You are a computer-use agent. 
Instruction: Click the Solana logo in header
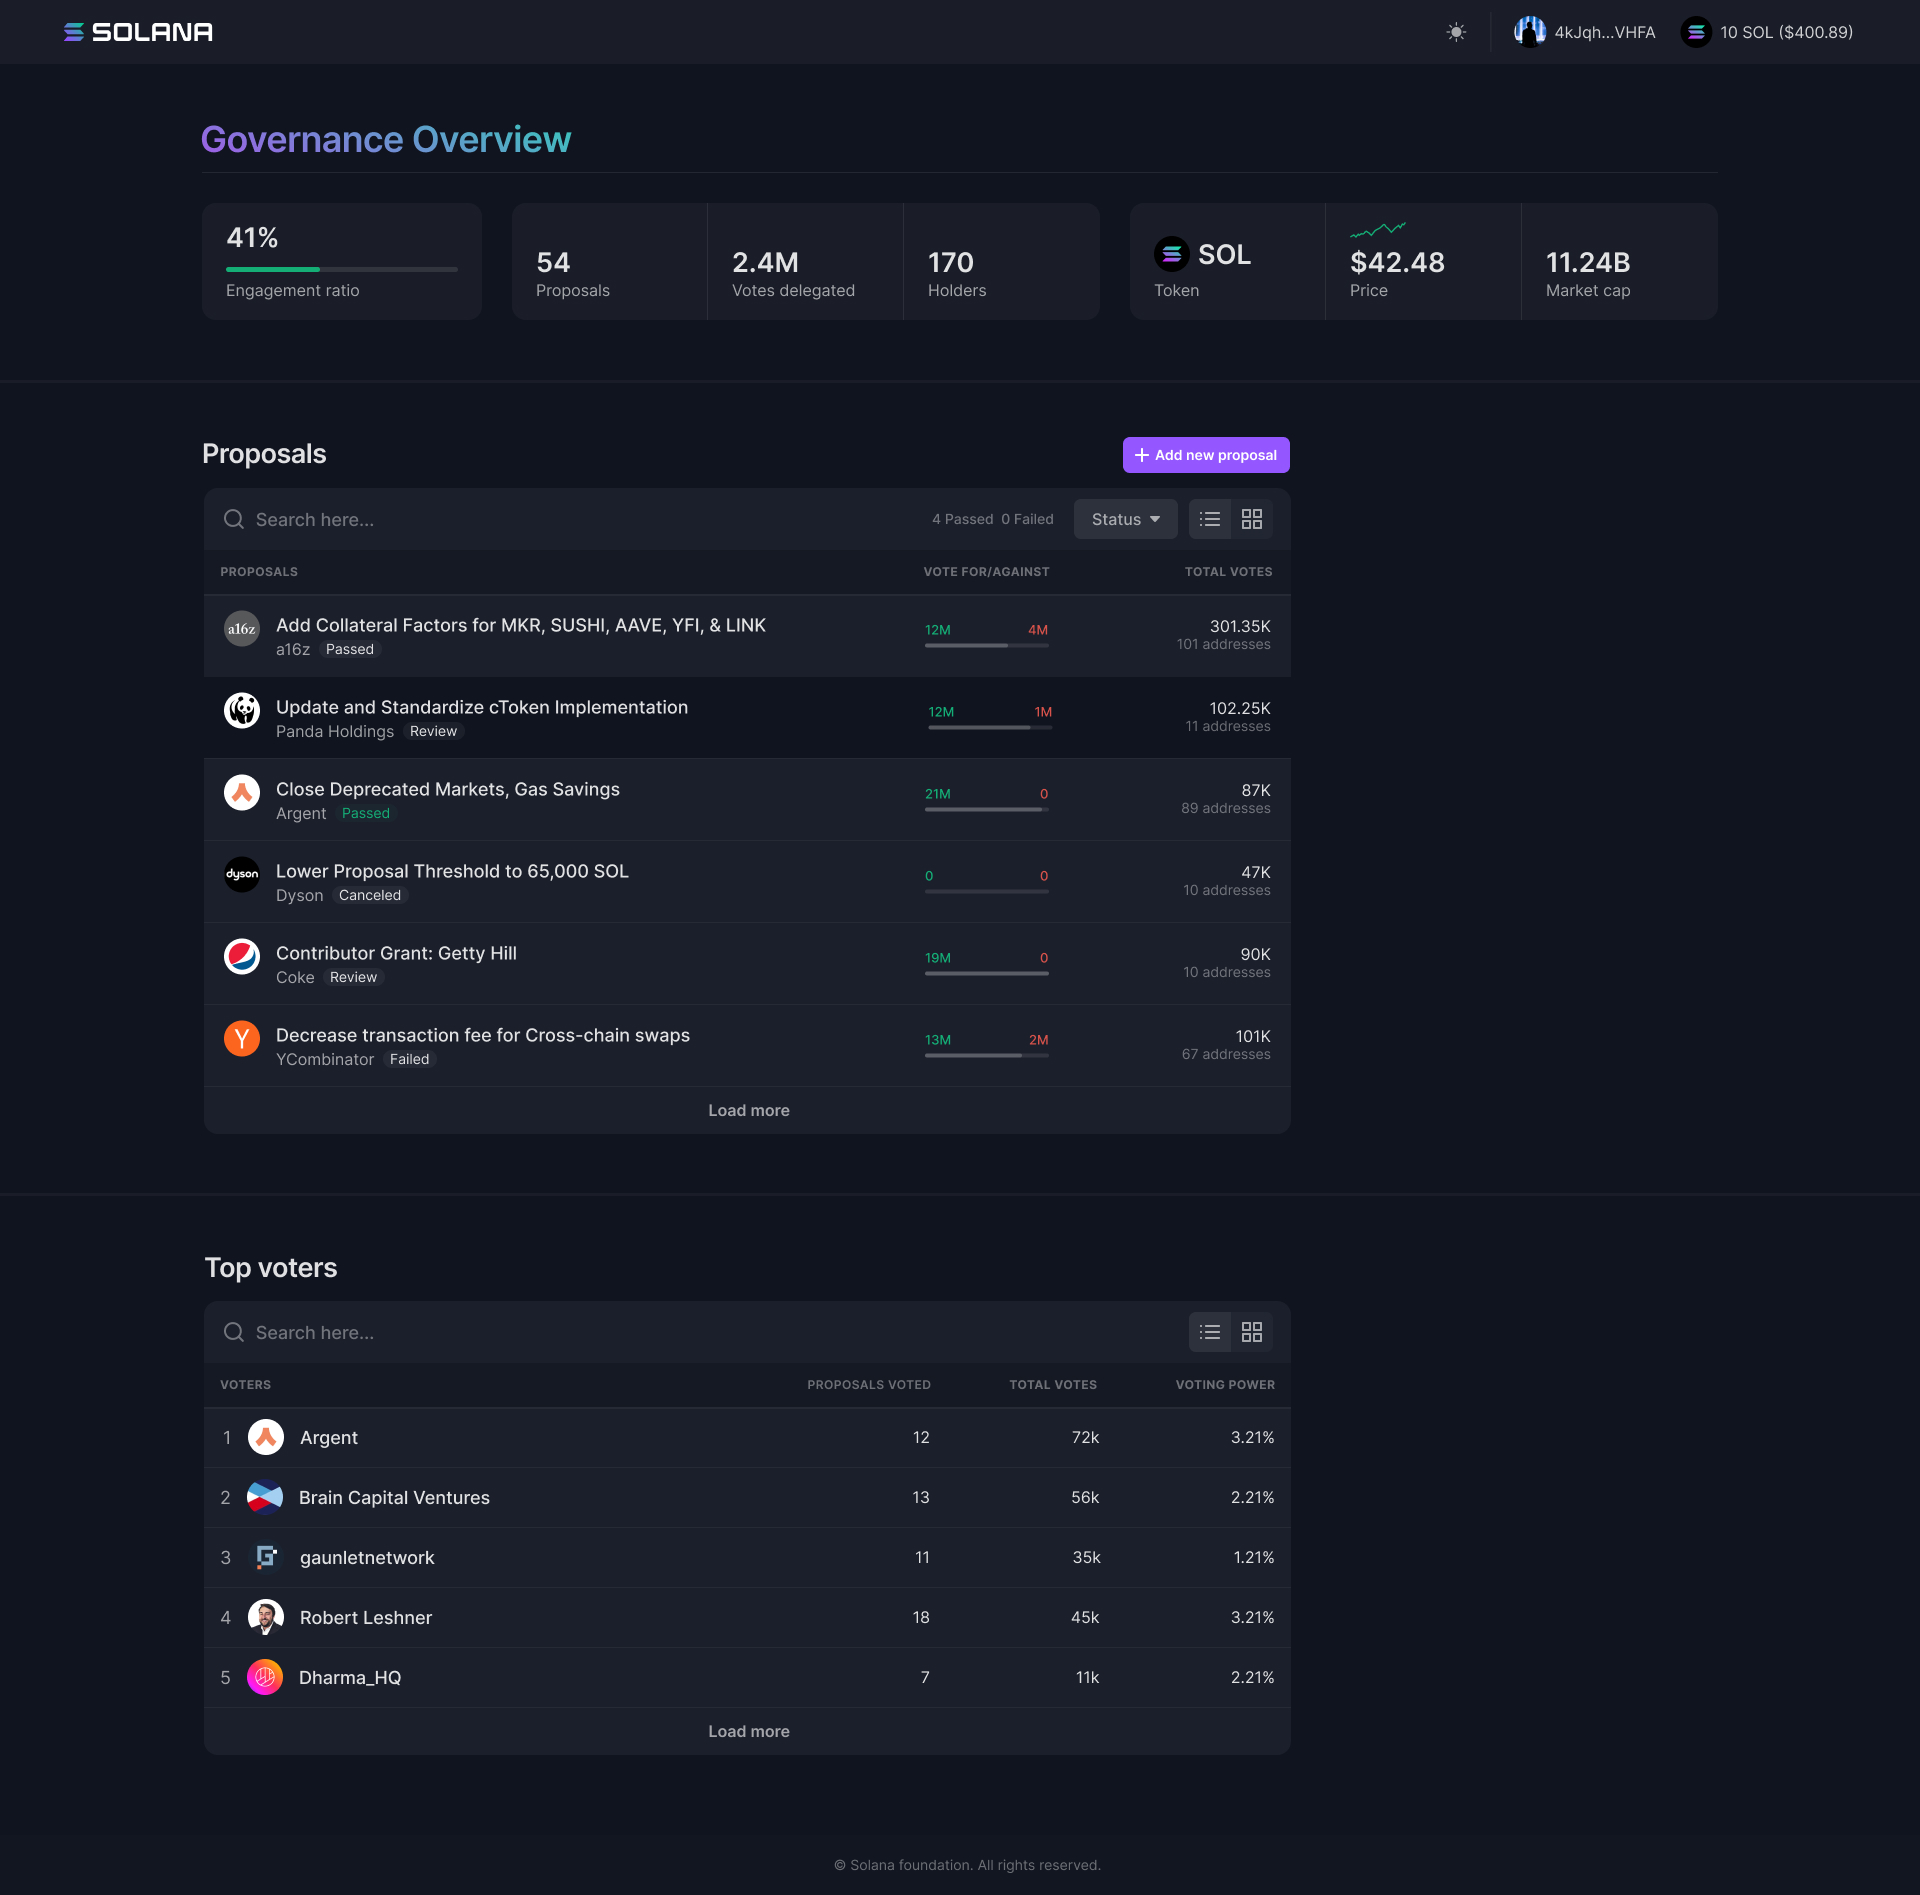(138, 32)
